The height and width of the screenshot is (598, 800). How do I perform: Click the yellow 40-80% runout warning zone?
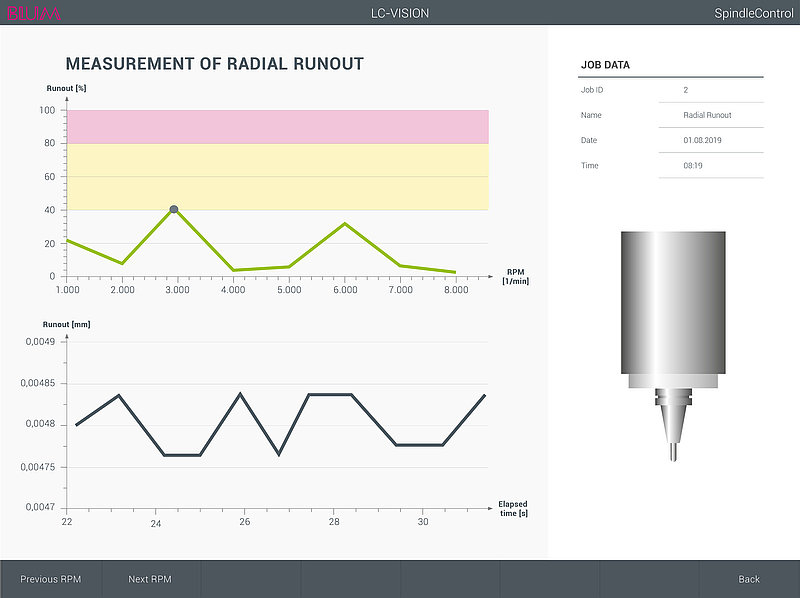[x=278, y=177]
